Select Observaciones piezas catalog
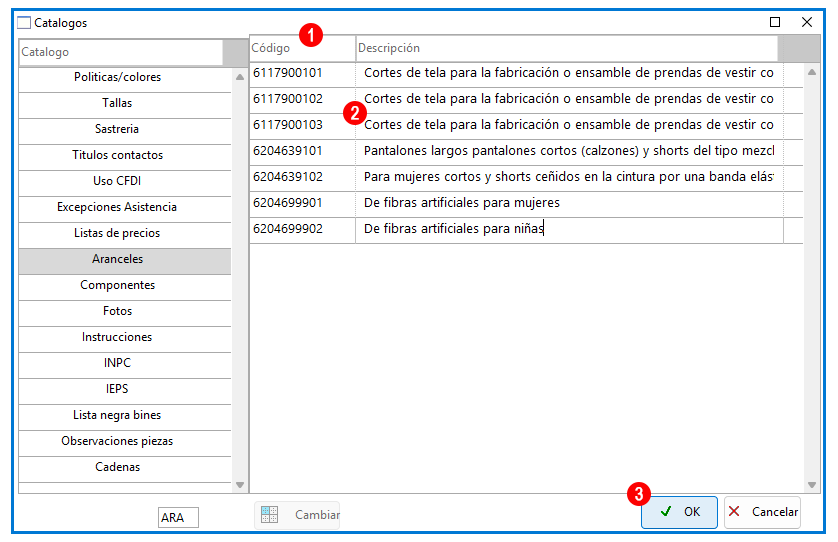 click(125, 442)
